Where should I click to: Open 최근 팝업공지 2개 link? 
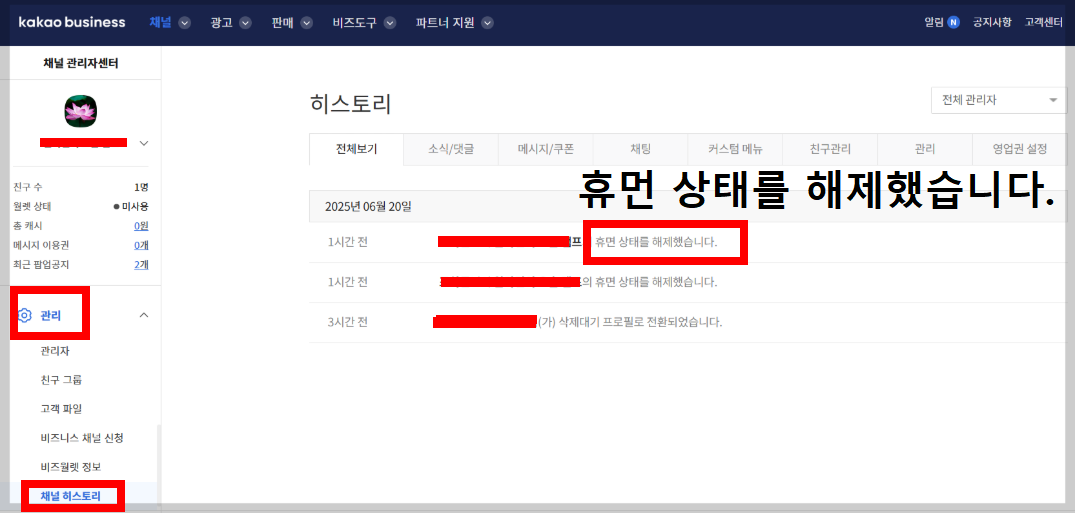coord(141,264)
